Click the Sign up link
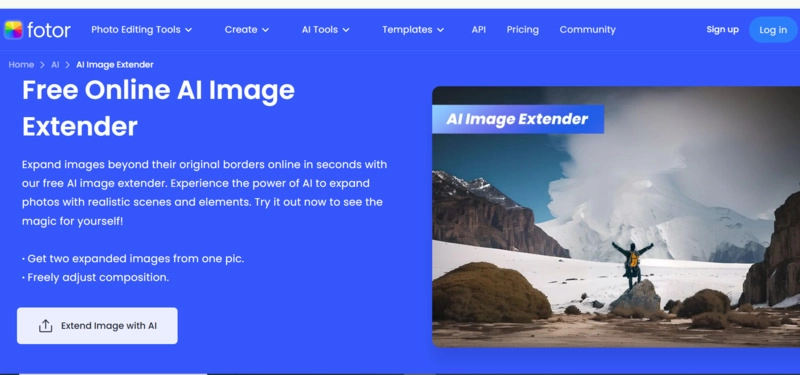800x375 pixels. (722, 30)
